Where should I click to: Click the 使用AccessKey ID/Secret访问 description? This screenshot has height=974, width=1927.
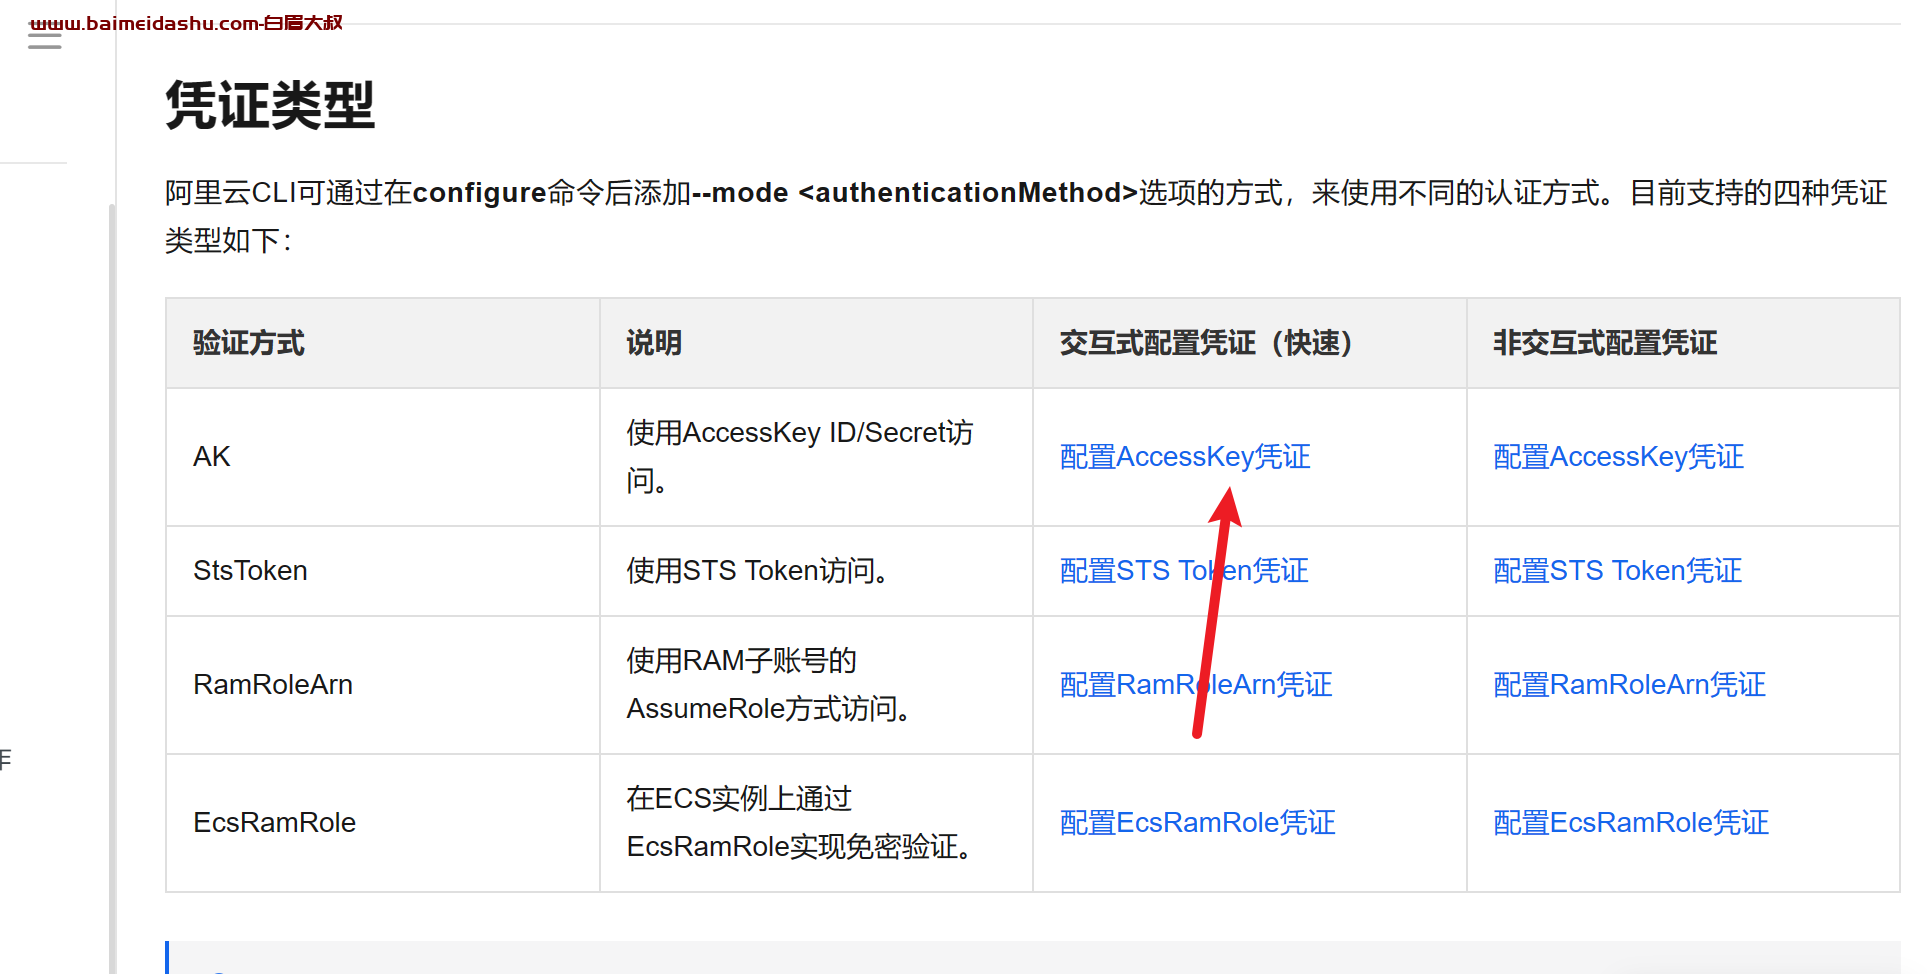800,457
